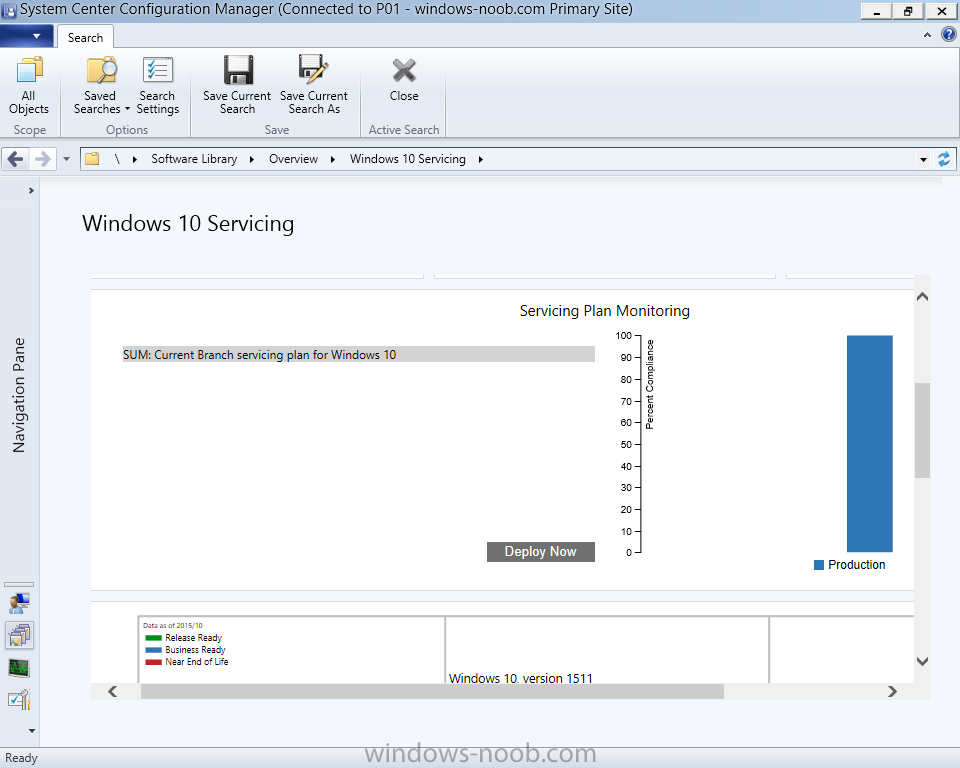Screen dimensions: 960x768
Task: Click the Navigation Pane vertical label
Action: coord(19,395)
